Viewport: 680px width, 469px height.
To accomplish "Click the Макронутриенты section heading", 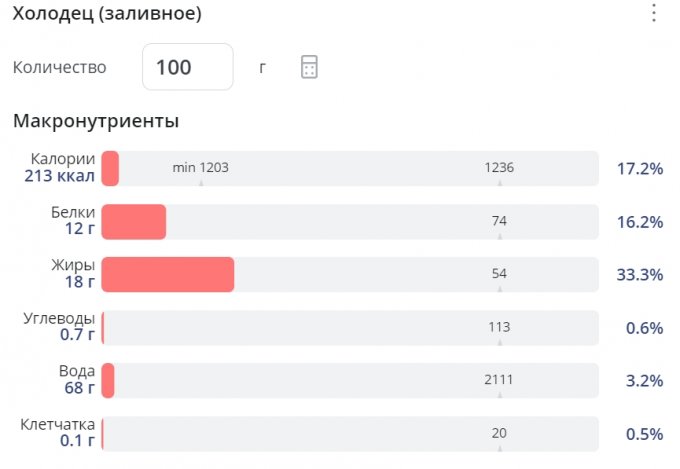I will [96, 122].
